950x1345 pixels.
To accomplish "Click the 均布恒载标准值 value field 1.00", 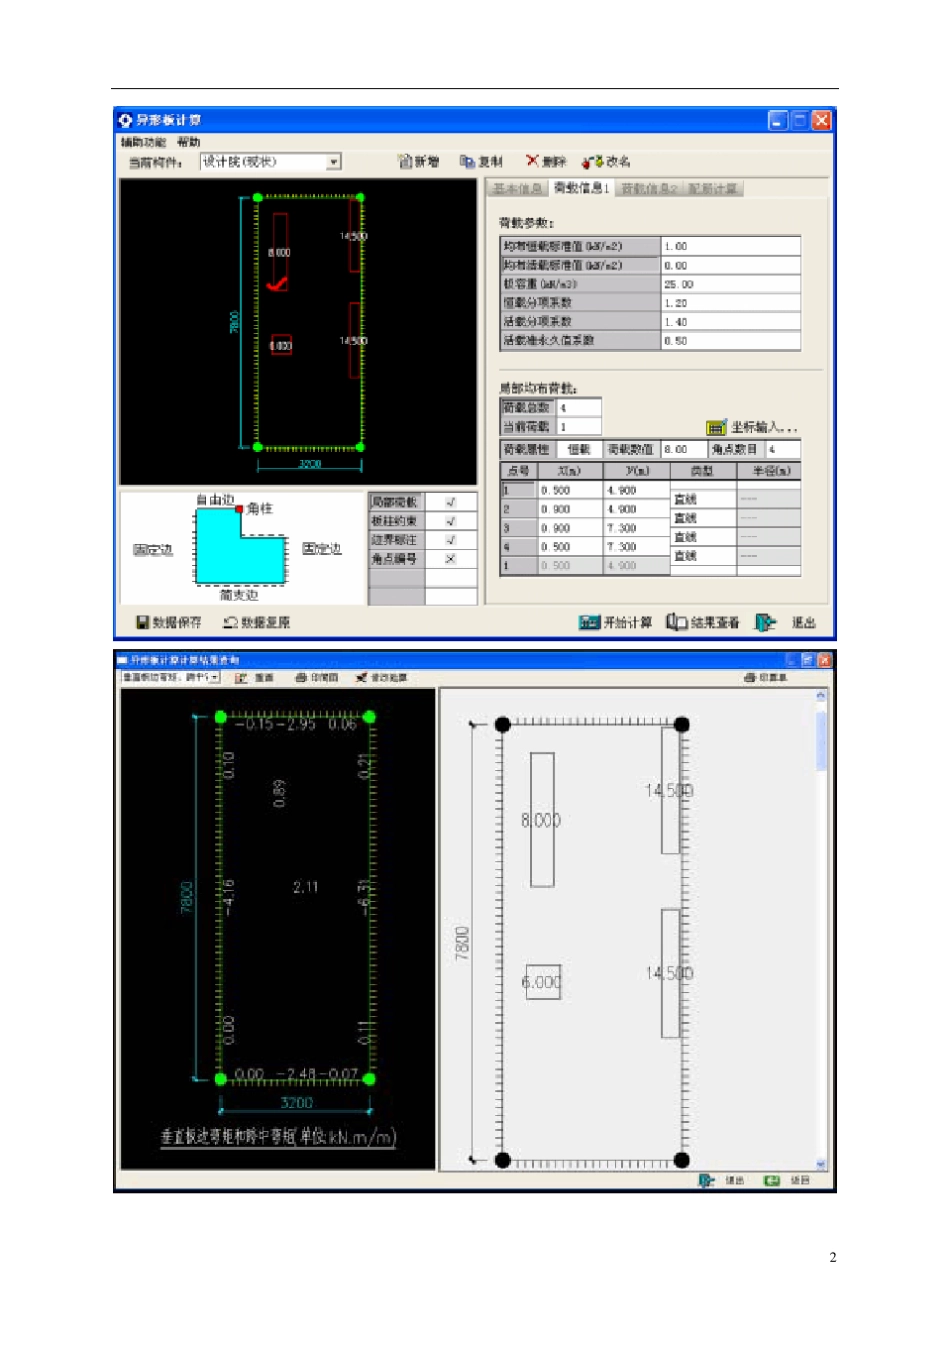I will coord(731,246).
